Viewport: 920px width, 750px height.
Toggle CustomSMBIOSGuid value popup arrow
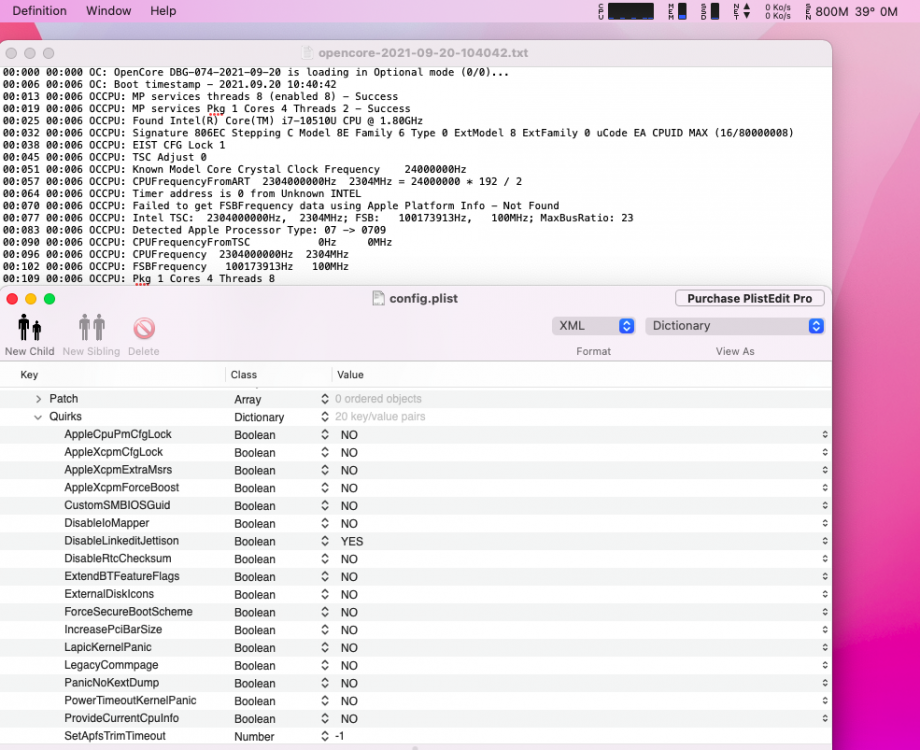pos(825,505)
